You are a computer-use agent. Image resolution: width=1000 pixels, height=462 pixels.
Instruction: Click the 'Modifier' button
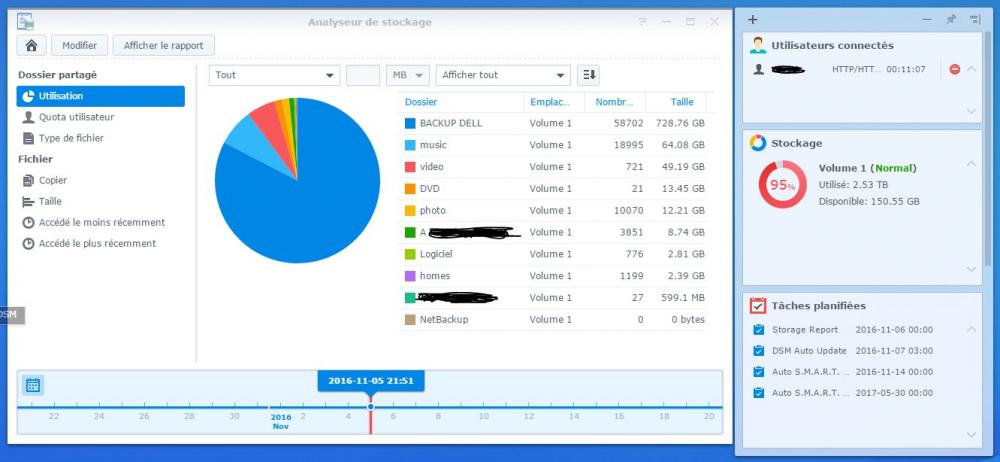(80, 45)
